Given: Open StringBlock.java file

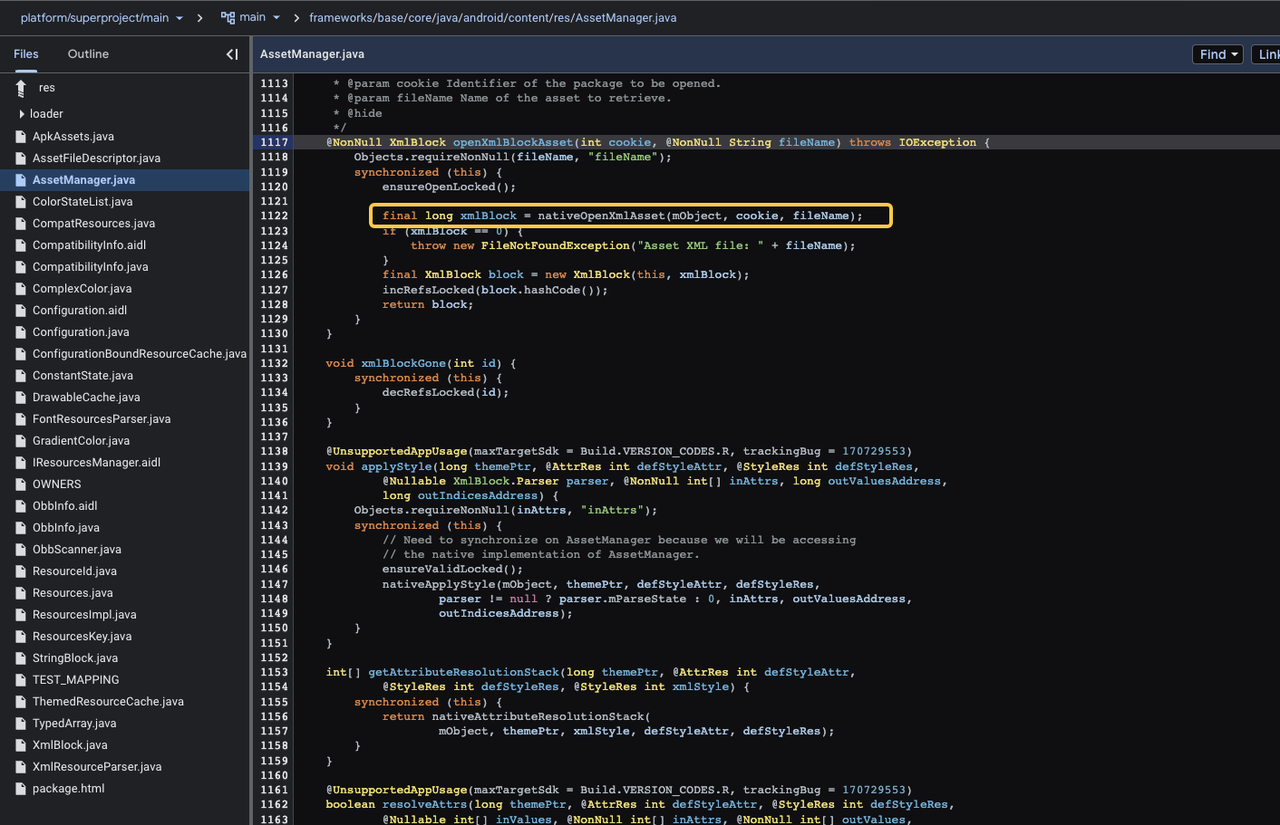Looking at the screenshot, I should tap(75, 658).
